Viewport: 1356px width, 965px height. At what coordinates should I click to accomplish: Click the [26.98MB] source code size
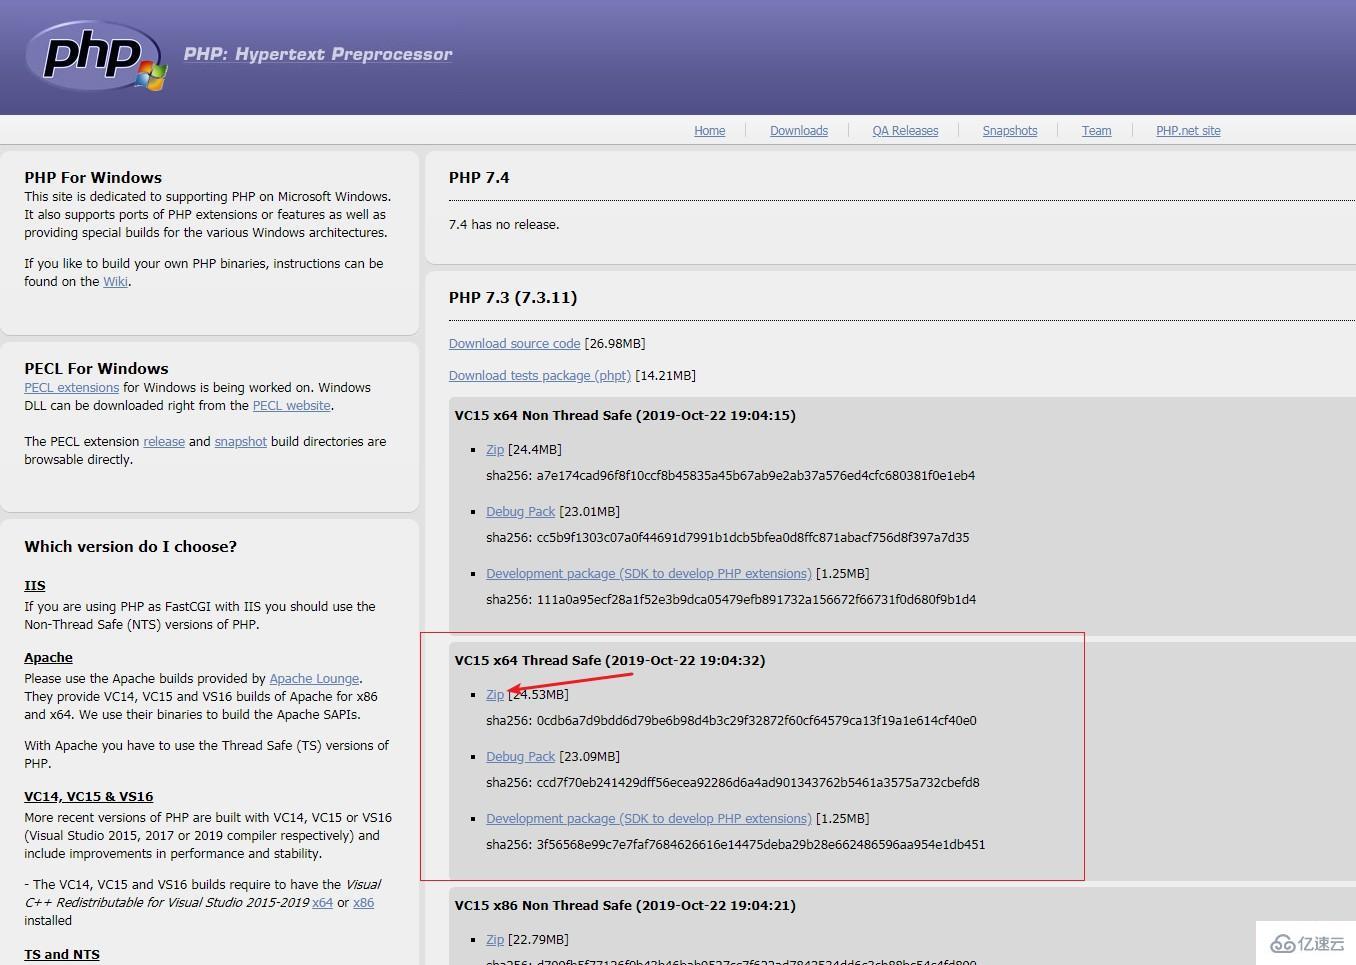[x=615, y=344]
